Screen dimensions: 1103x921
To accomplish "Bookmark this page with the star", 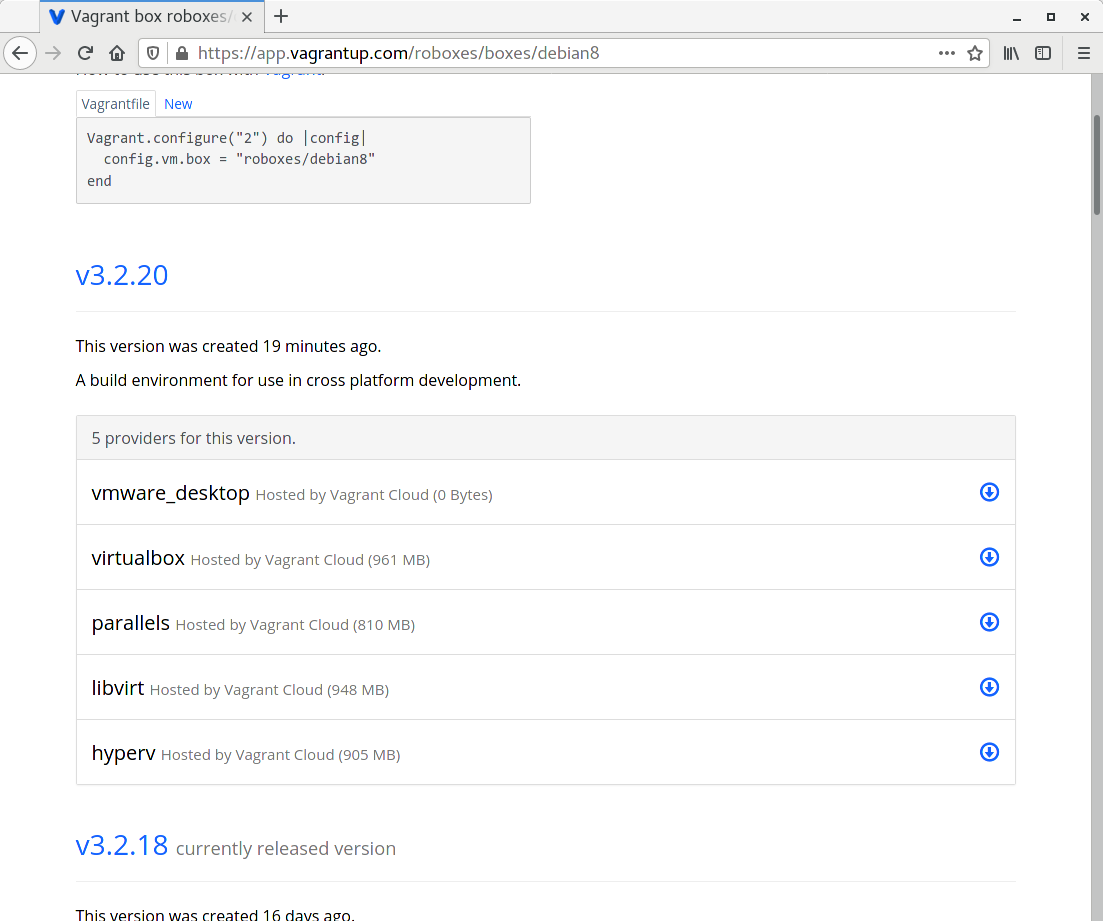I will [975, 53].
